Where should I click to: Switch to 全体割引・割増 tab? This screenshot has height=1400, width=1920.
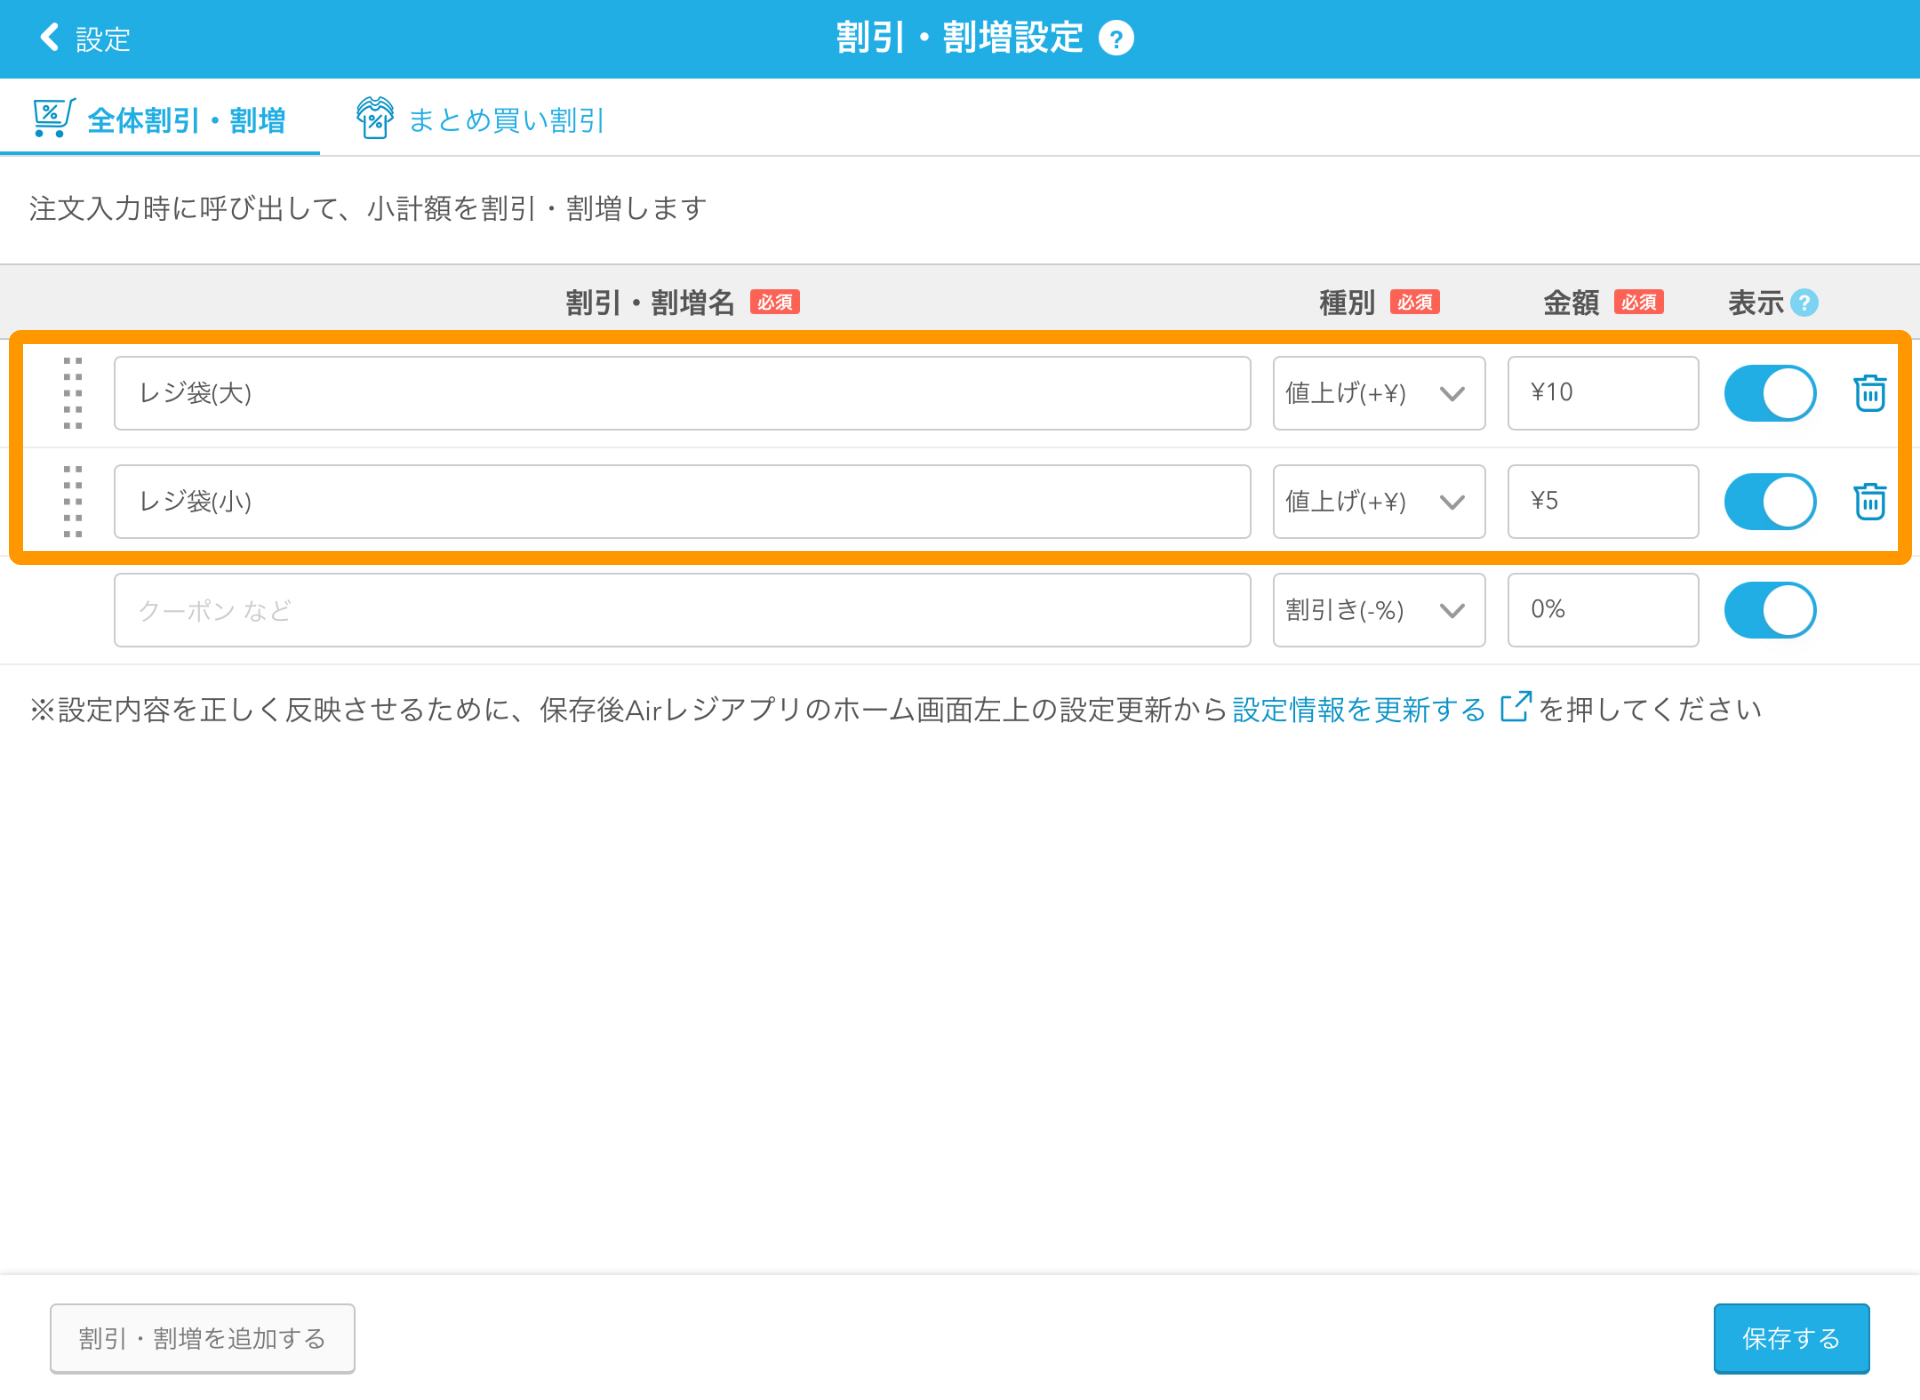click(160, 119)
